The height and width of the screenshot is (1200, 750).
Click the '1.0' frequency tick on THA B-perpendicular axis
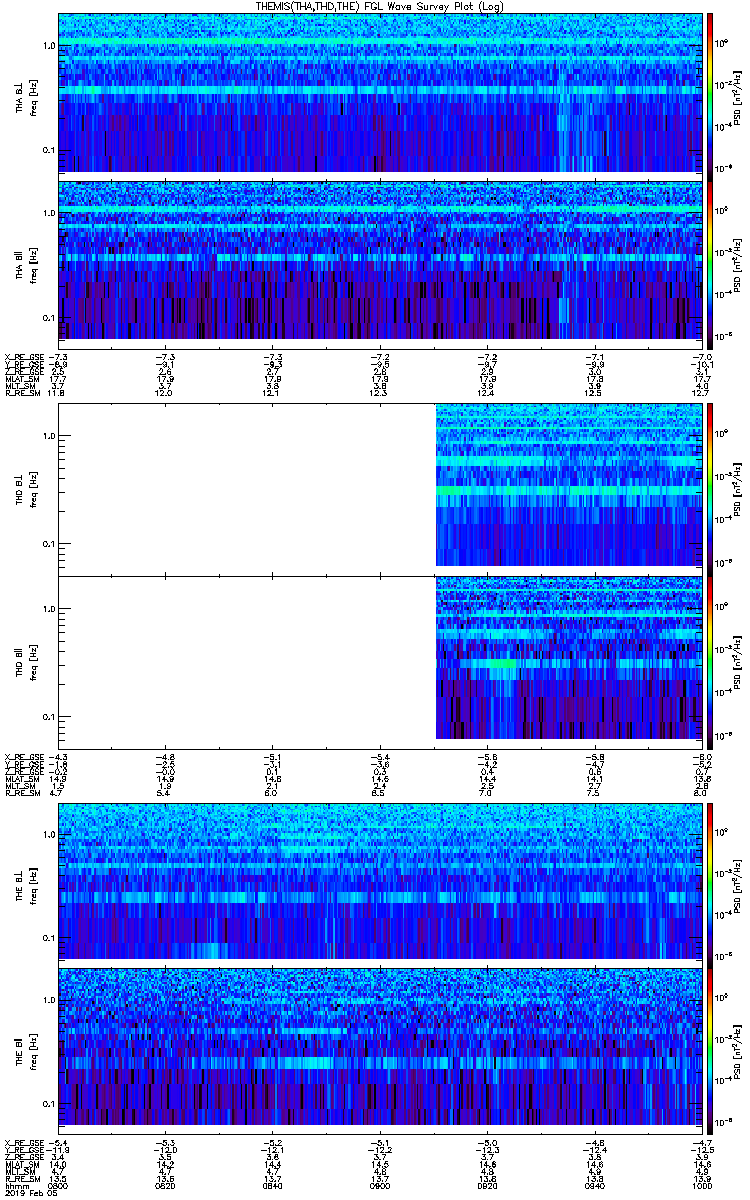click(49, 47)
